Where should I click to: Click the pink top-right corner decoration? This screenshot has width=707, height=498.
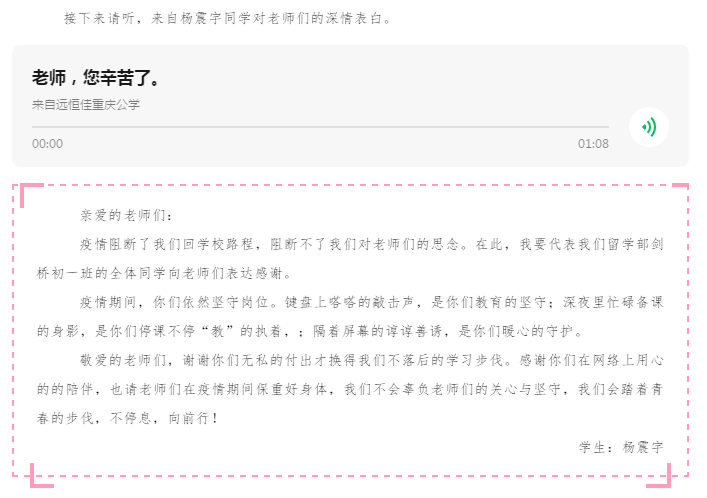(680, 186)
